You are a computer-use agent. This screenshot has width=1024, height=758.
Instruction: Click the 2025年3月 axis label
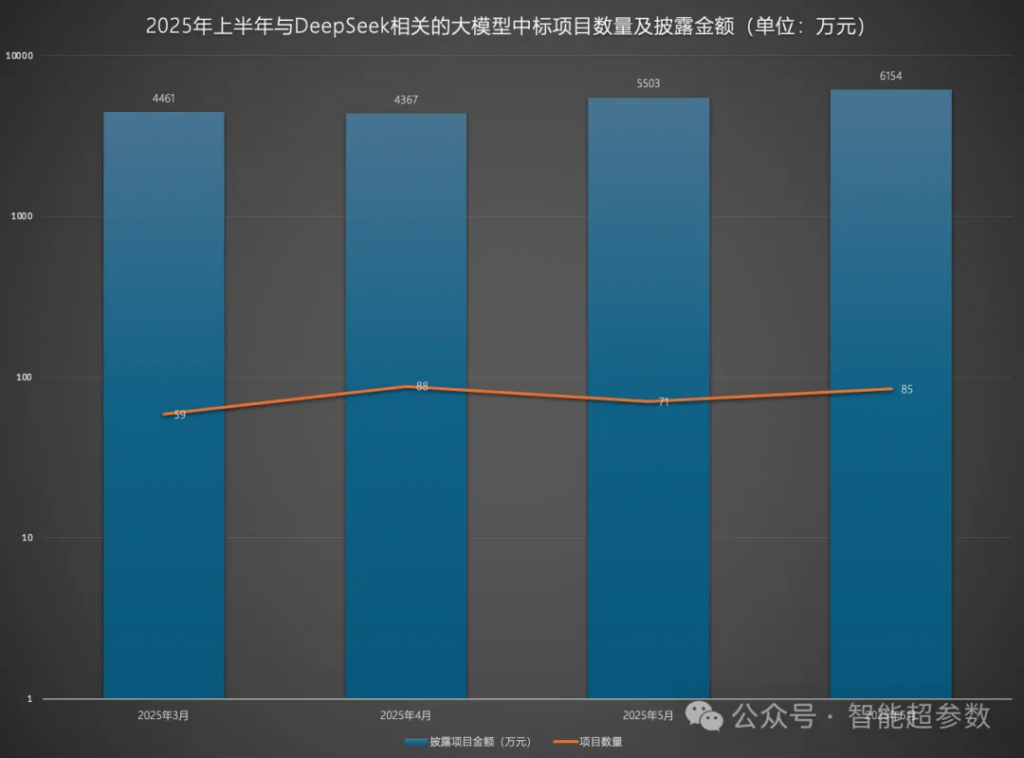(x=163, y=716)
